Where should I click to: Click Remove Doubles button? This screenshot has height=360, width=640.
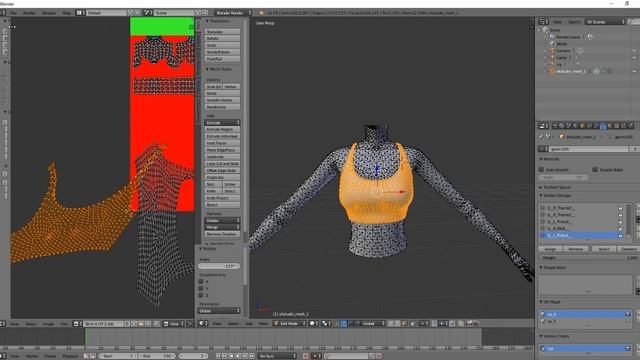pos(222,234)
